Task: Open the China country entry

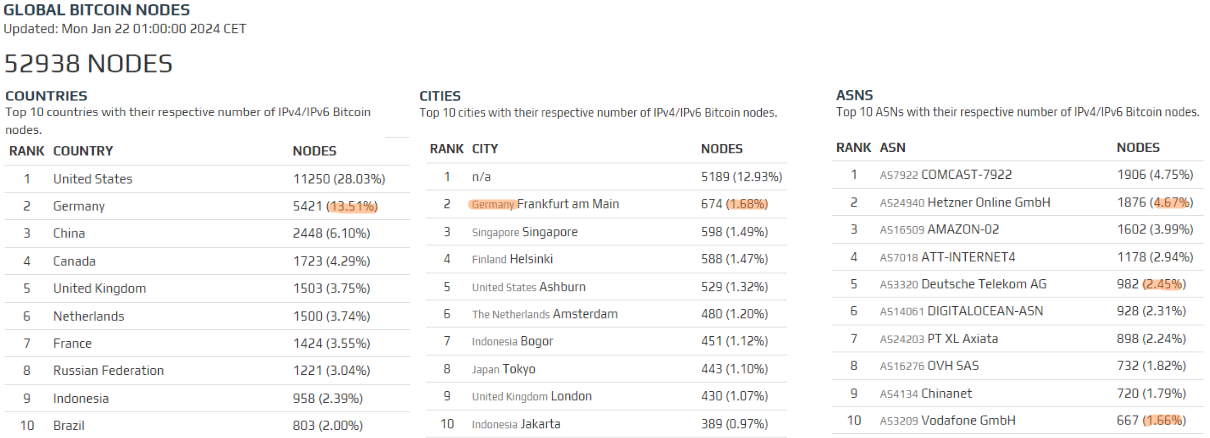Action: coord(69,233)
